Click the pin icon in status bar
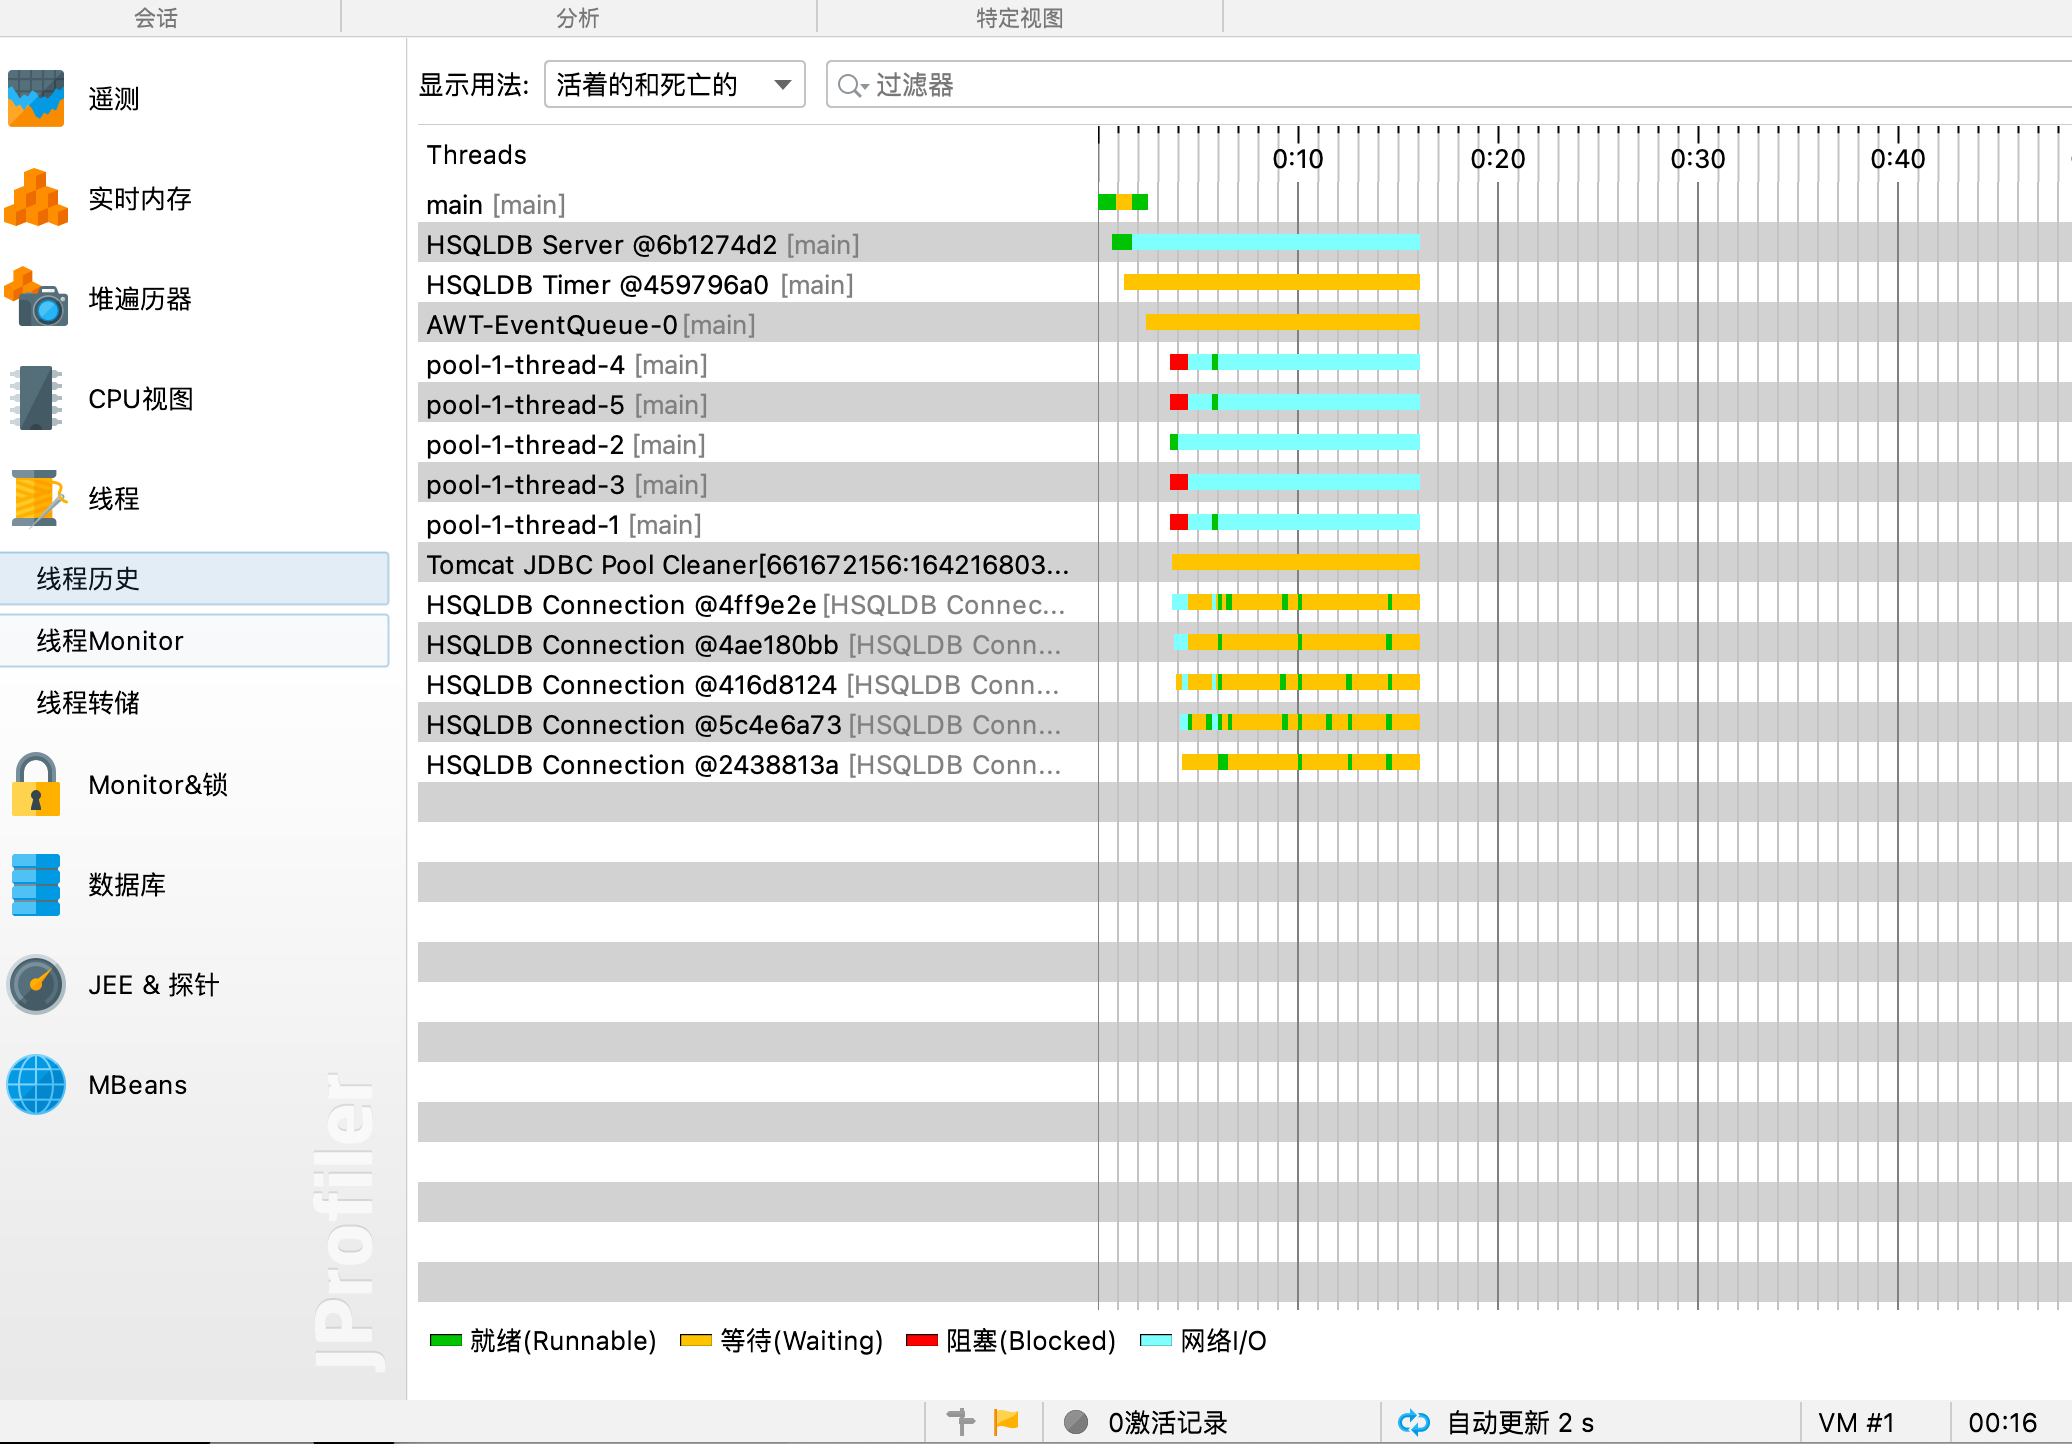This screenshot has width=2072, height=1444. [960, 1421]
